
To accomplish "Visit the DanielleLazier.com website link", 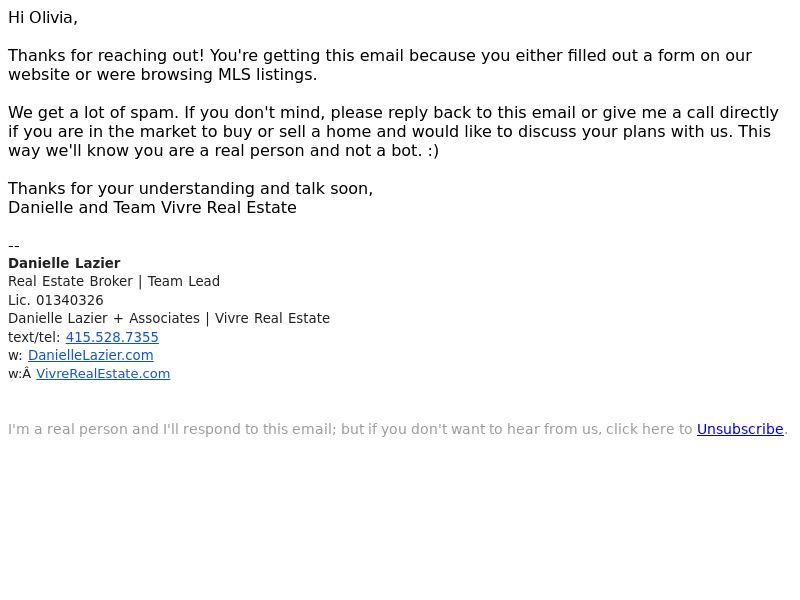I will [x=90, y=355].
